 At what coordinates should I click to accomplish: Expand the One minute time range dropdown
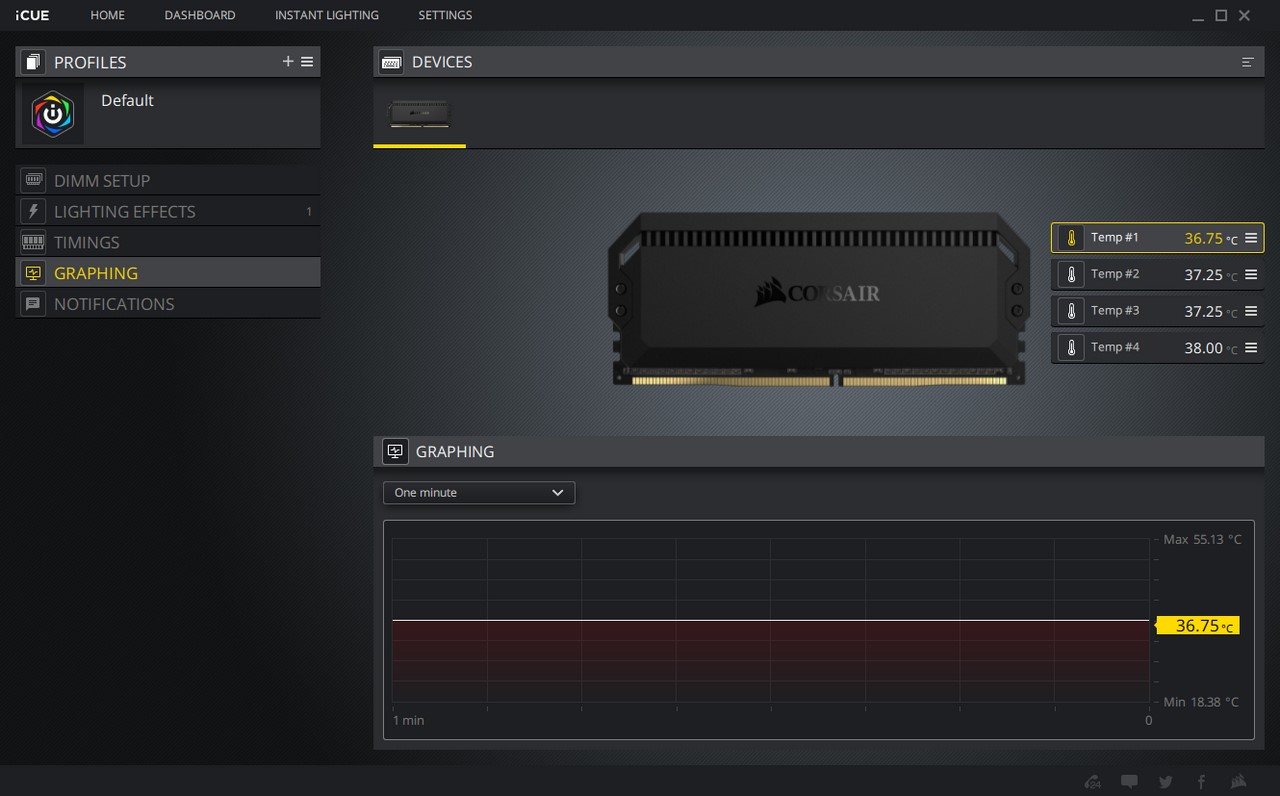pyautogui.click(x=479, y=492)
